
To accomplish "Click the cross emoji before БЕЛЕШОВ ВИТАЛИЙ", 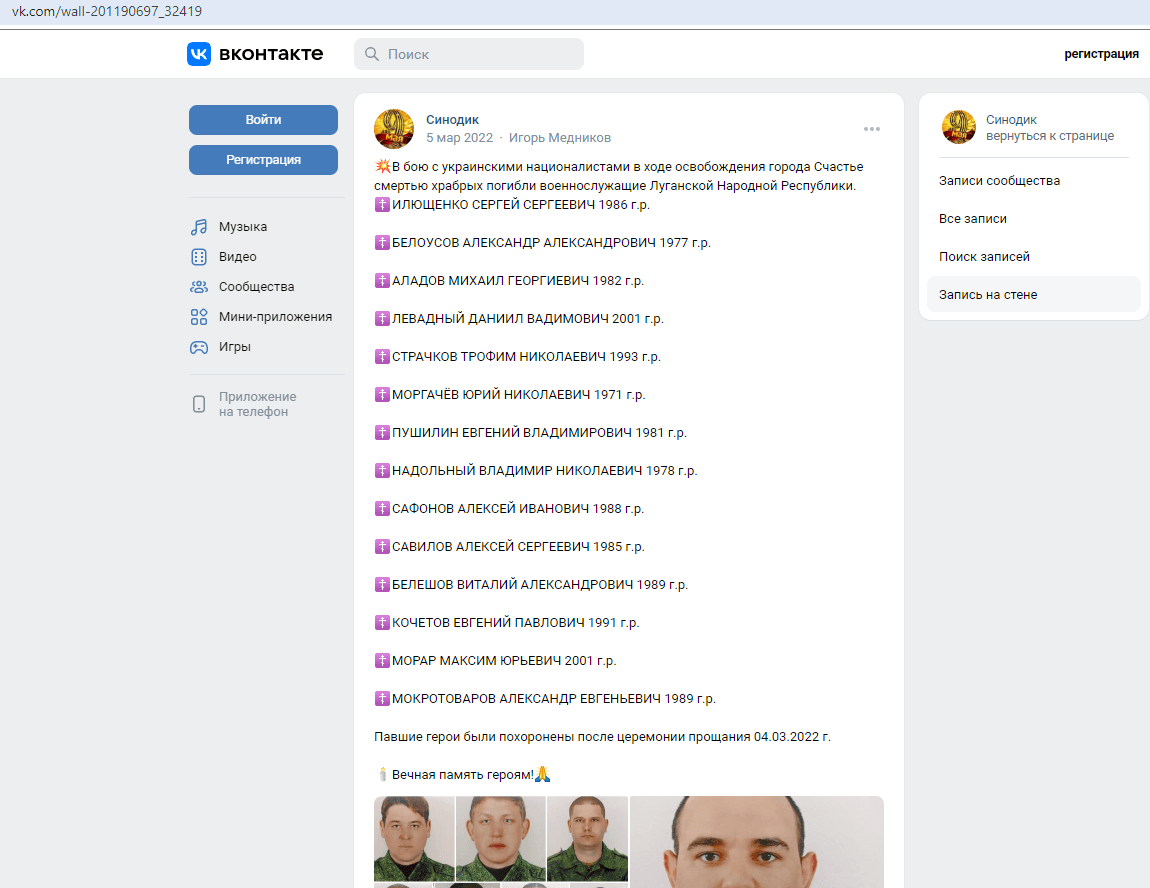I will point(382,584).
